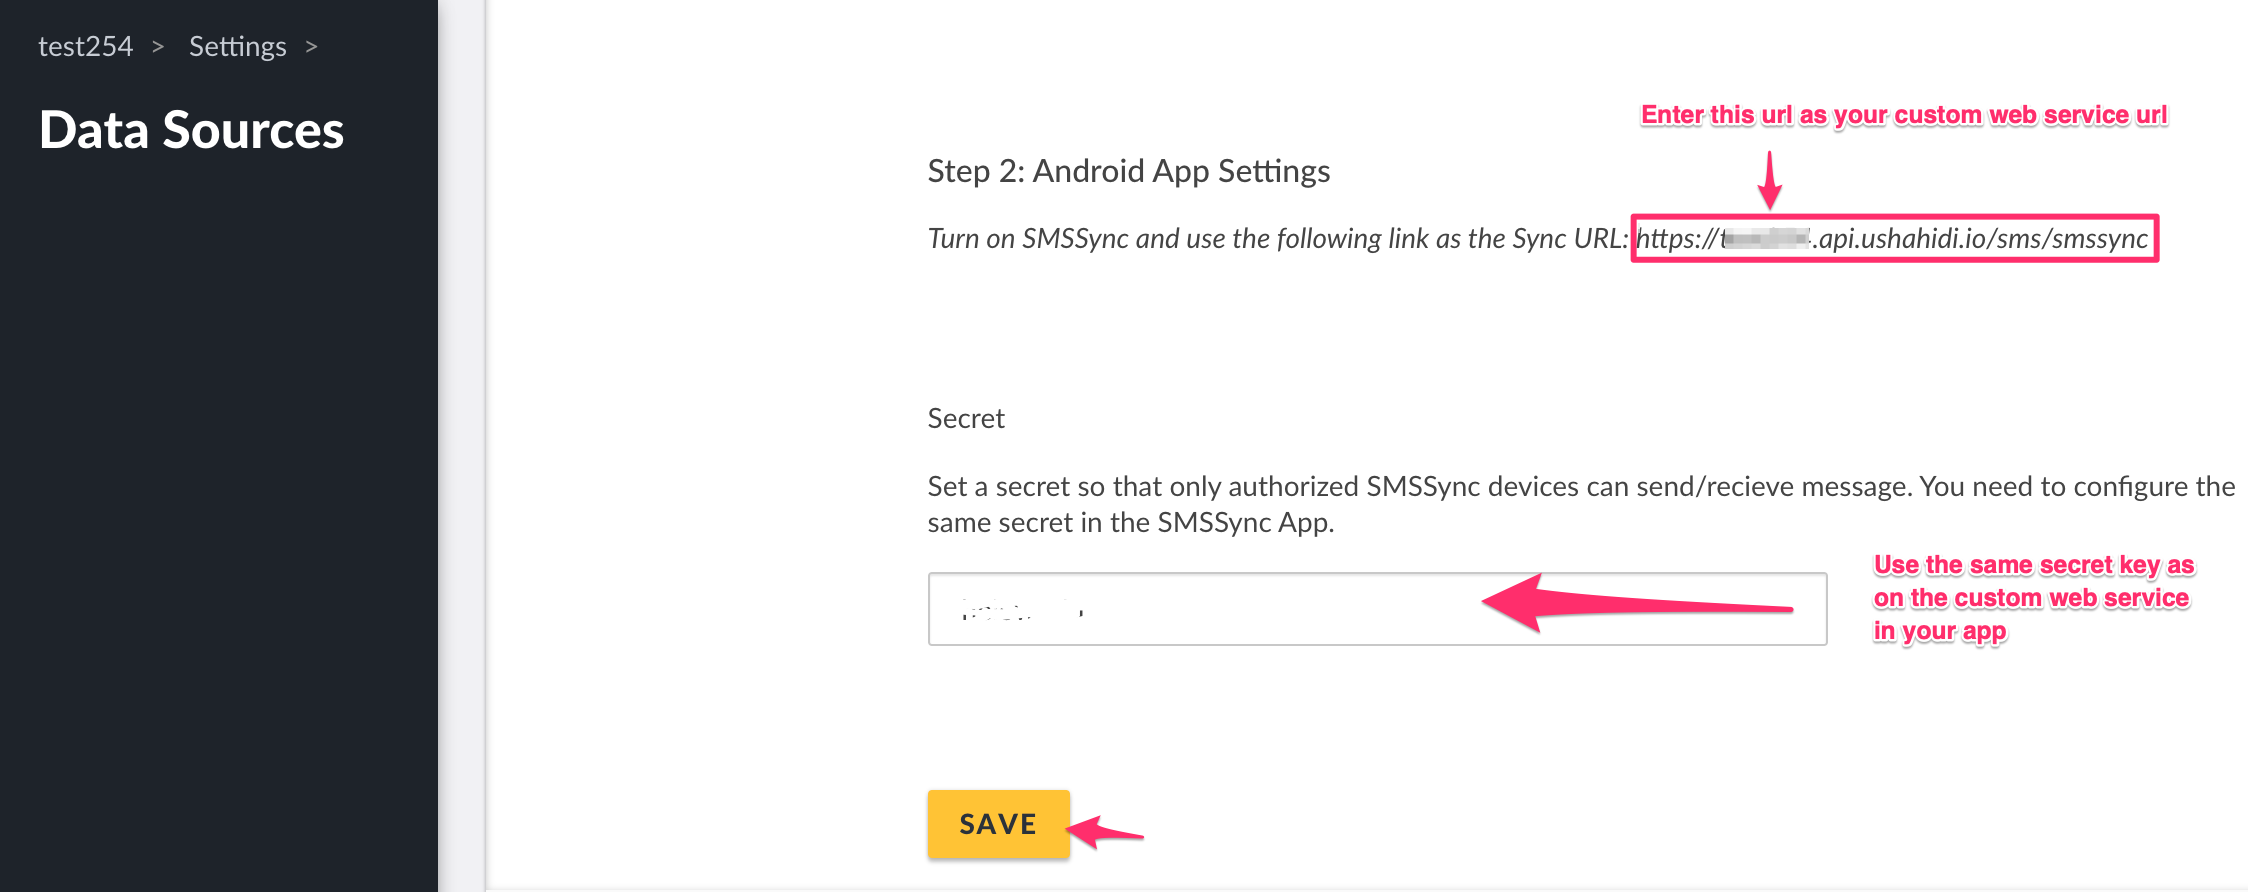Click the smssync Sync URL in the pink box

[x=1980, y=239]
